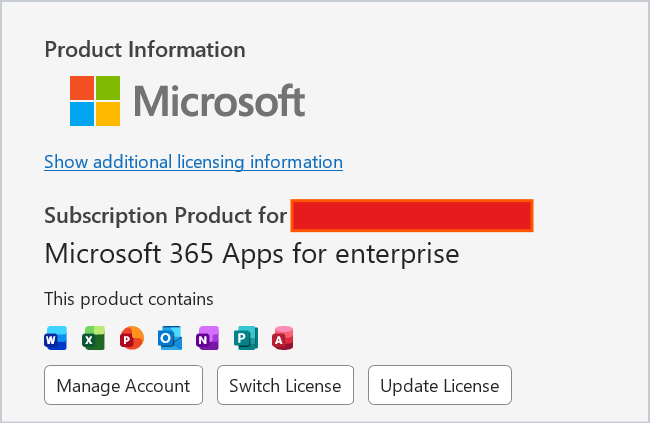
Task: Click Microsoft 365 Apps for enterprise text
Action: pos(252,254)
